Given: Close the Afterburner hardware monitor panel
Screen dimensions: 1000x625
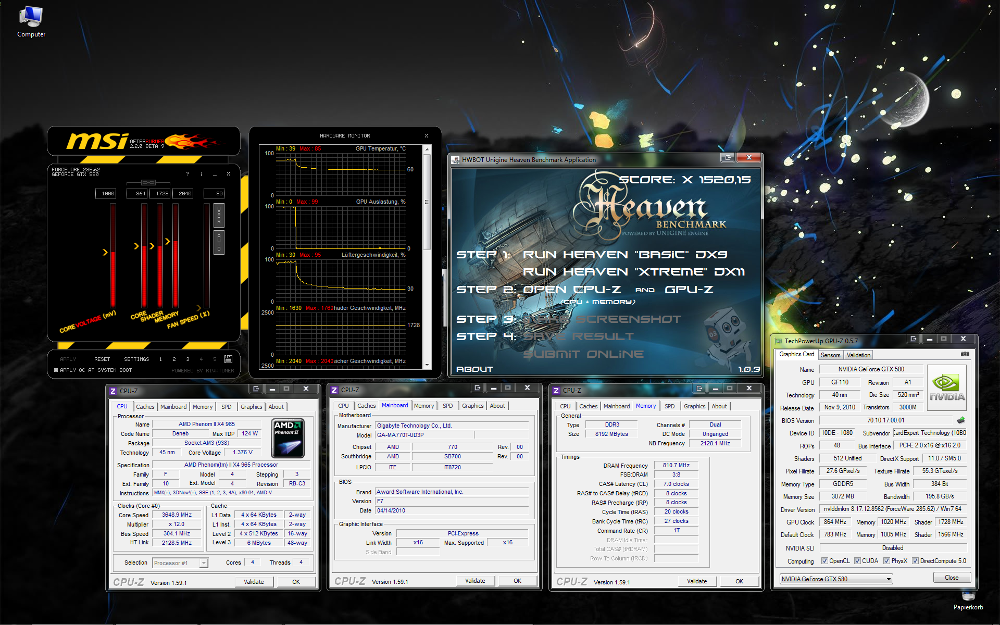Looking at the screenshot, I should click(x=427, y=135).
